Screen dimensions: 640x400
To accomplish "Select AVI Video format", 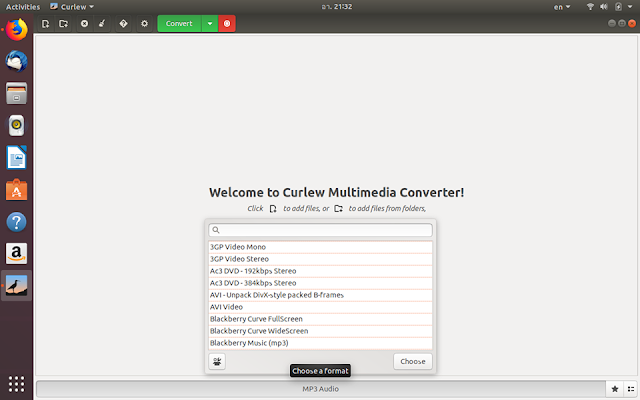I will [x=320, y=307].
